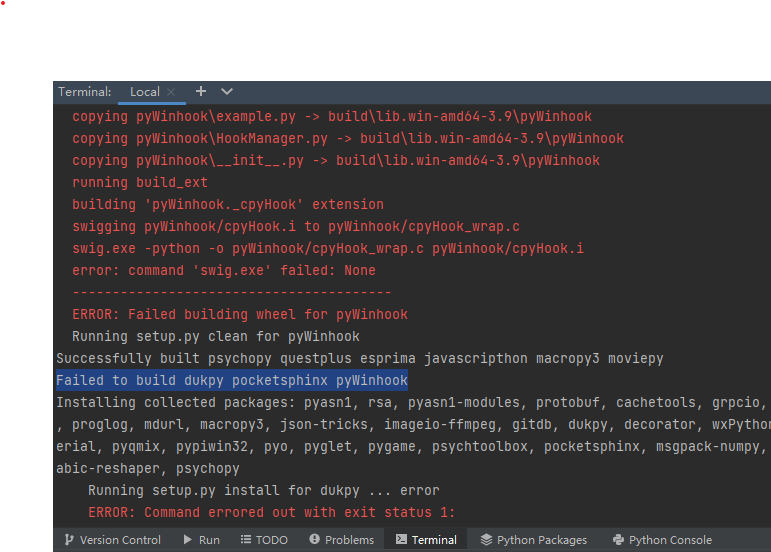Click the Run play icon
This screenshot has width=771, height=552.
click(x=187, y=540)
